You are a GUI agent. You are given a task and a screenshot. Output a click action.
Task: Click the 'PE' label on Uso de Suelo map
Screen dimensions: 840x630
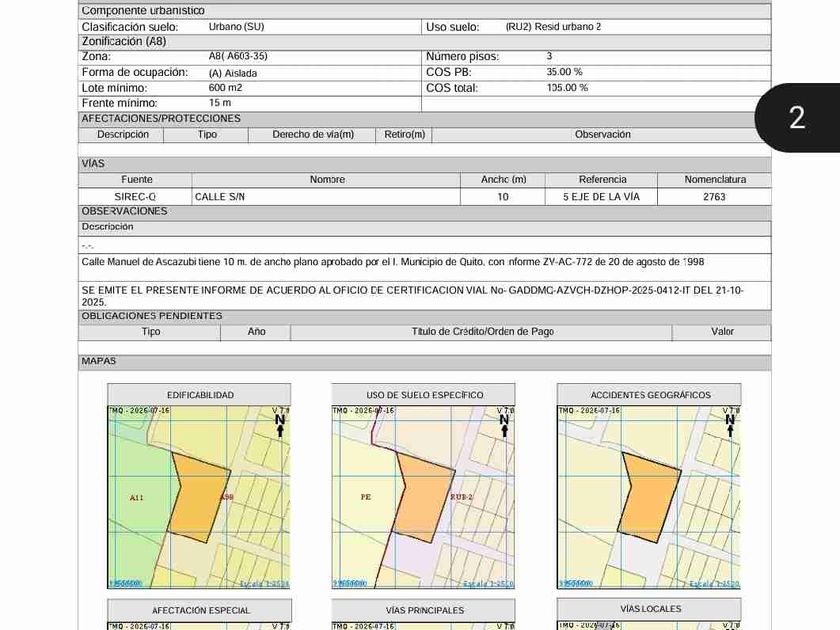[366, 497]
